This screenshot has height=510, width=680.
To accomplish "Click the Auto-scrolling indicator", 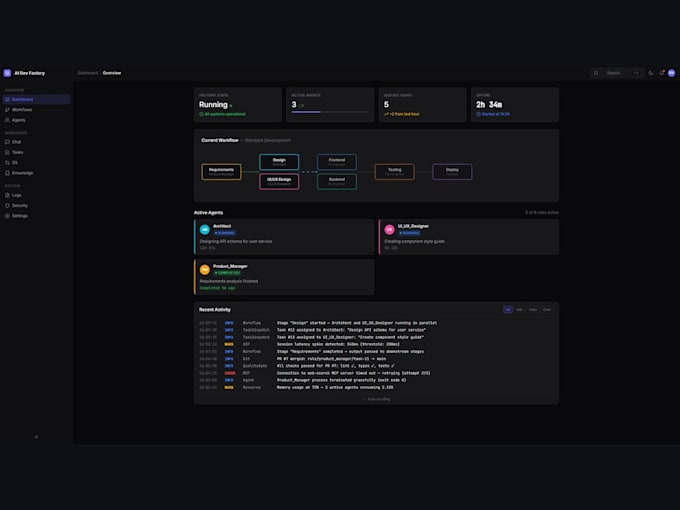I will coord(376,399).
